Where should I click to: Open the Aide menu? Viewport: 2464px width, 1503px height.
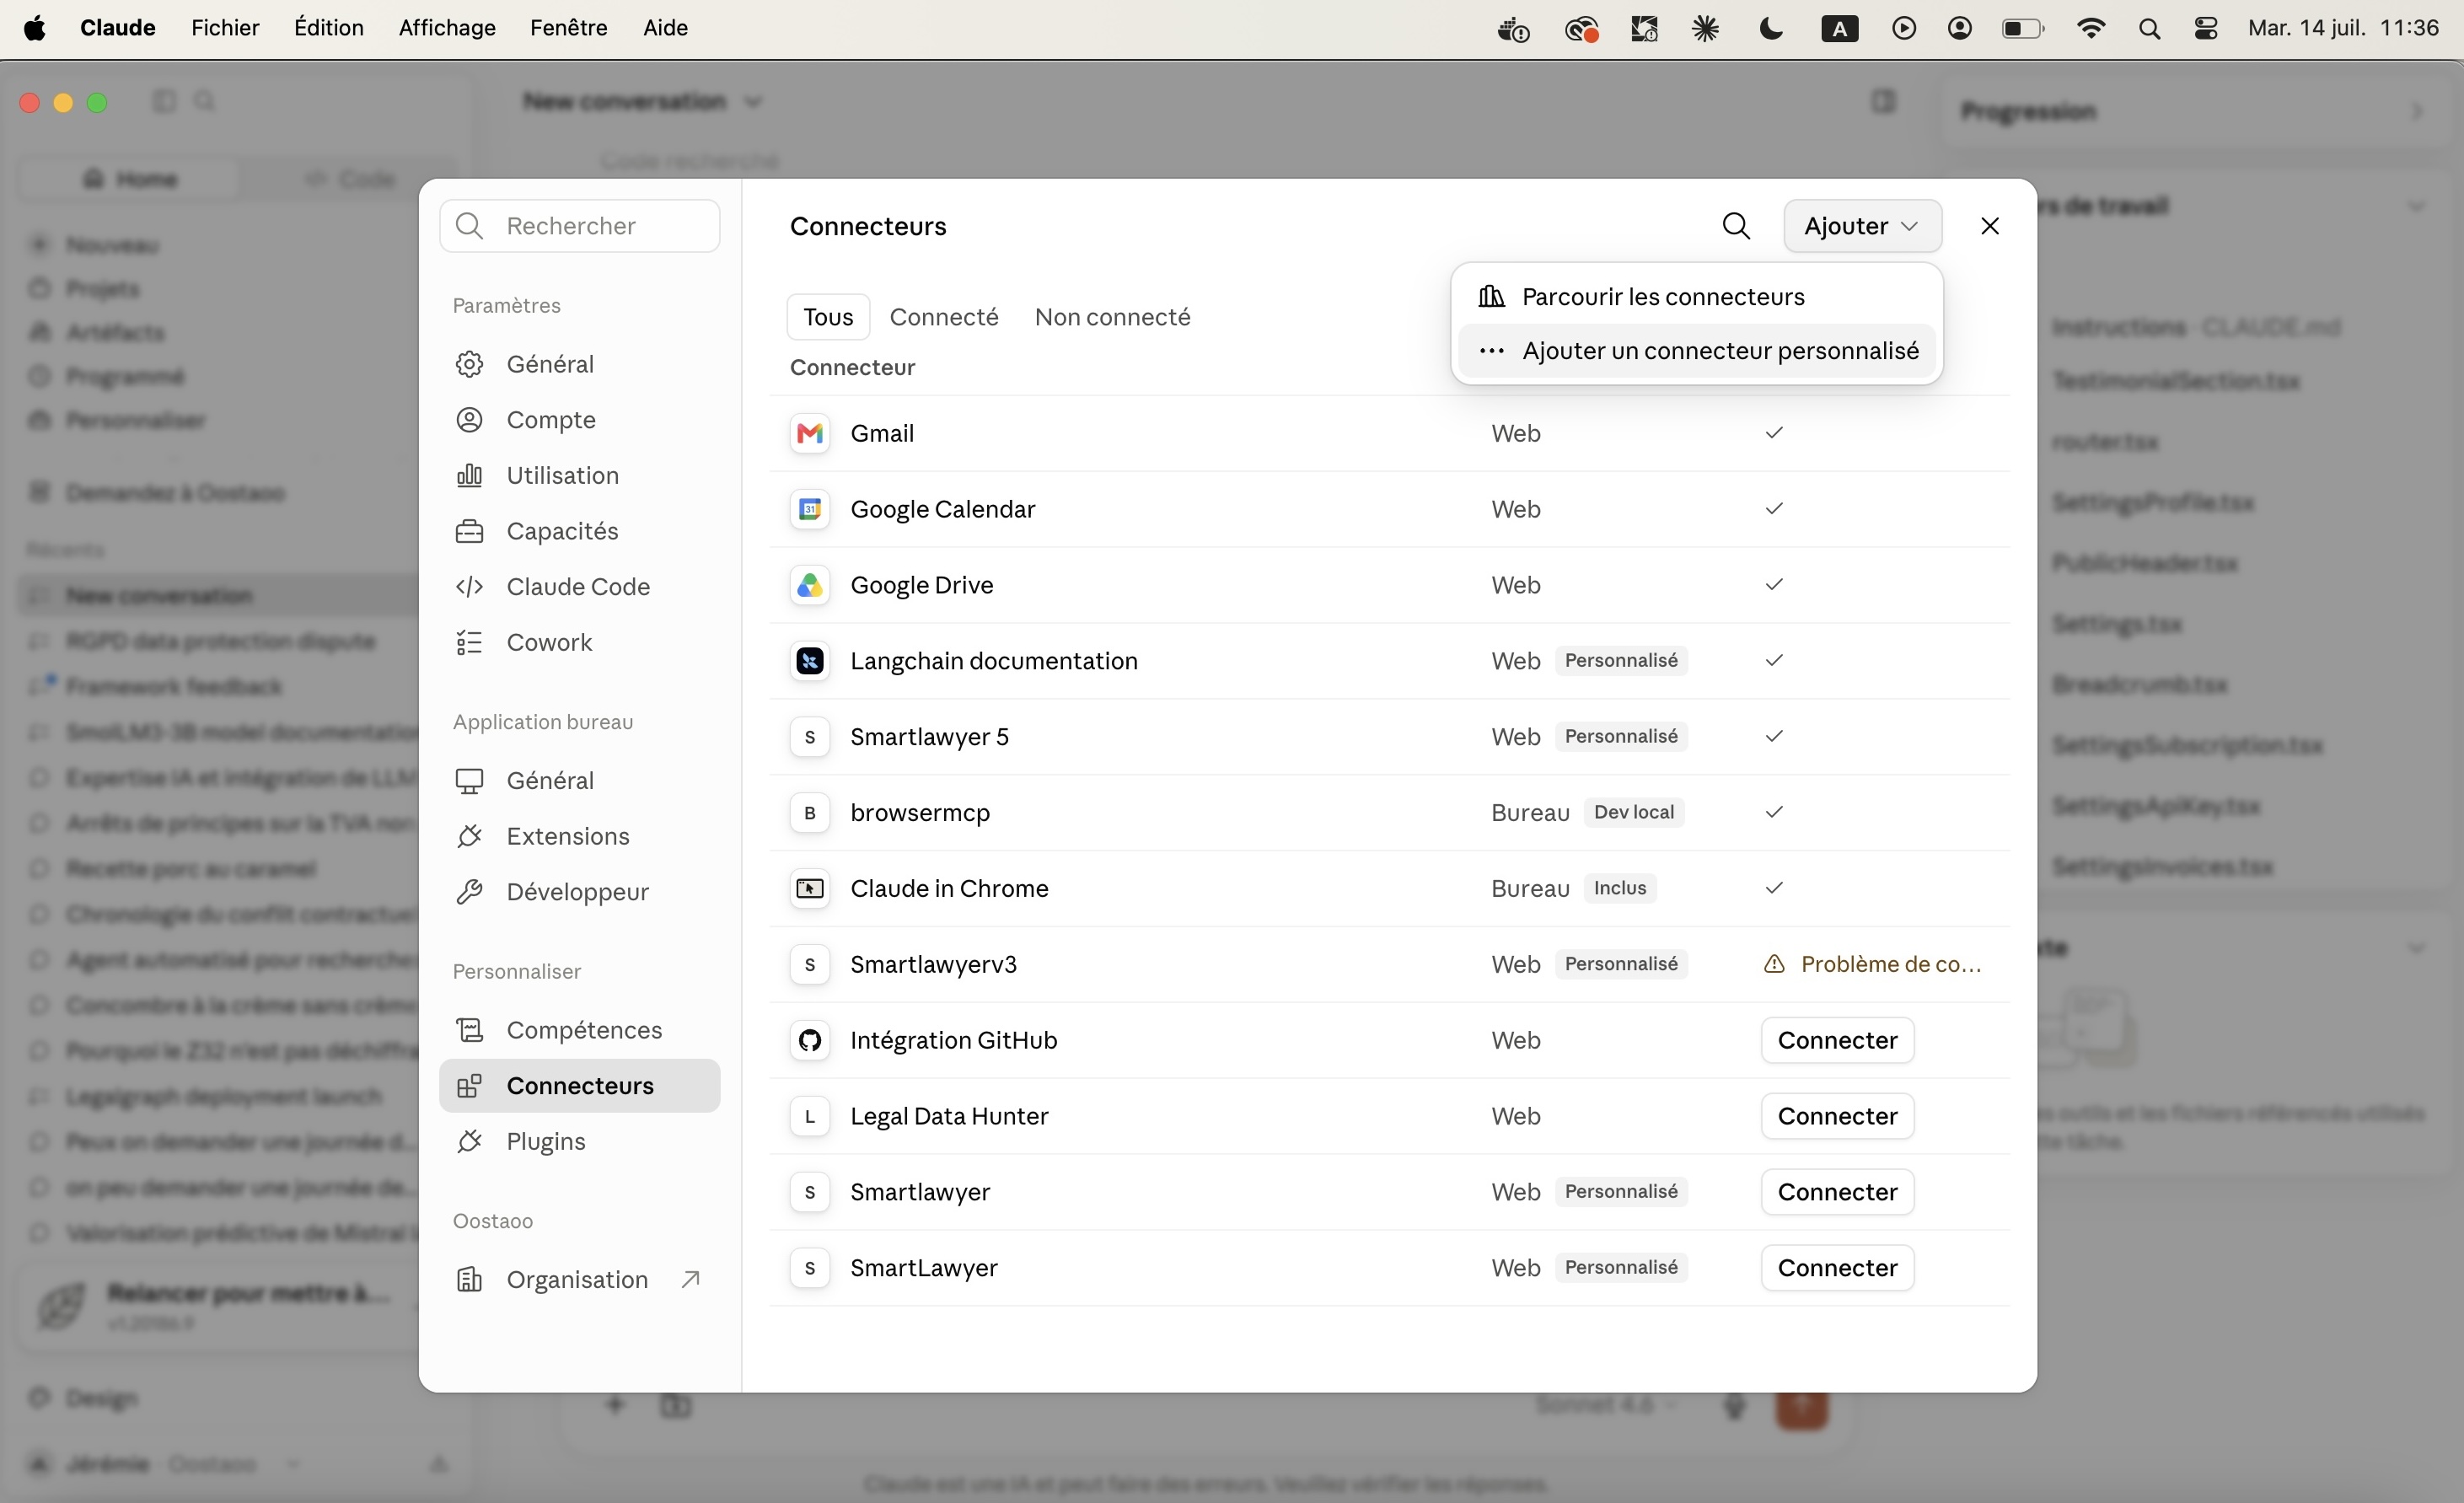pos(665,28)
